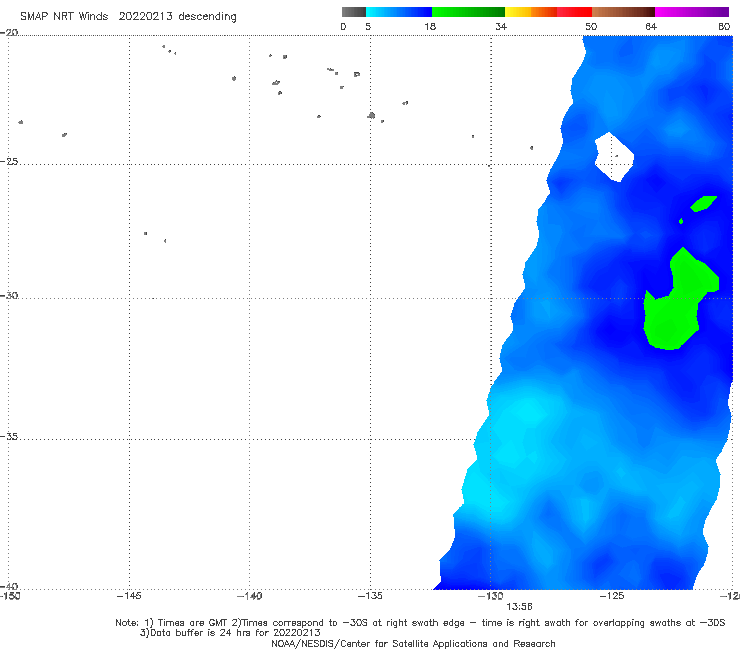Click the color bar label '18'
Image resolution: width=740 pixels, height=650 pixels.
click(x=430, y=26)
